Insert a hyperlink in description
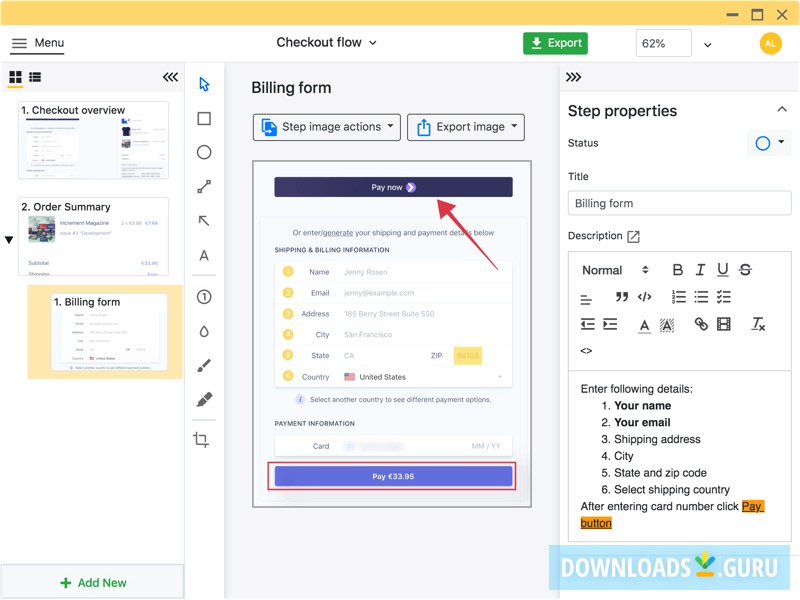The image size is (800, 600). click(701, 324)
